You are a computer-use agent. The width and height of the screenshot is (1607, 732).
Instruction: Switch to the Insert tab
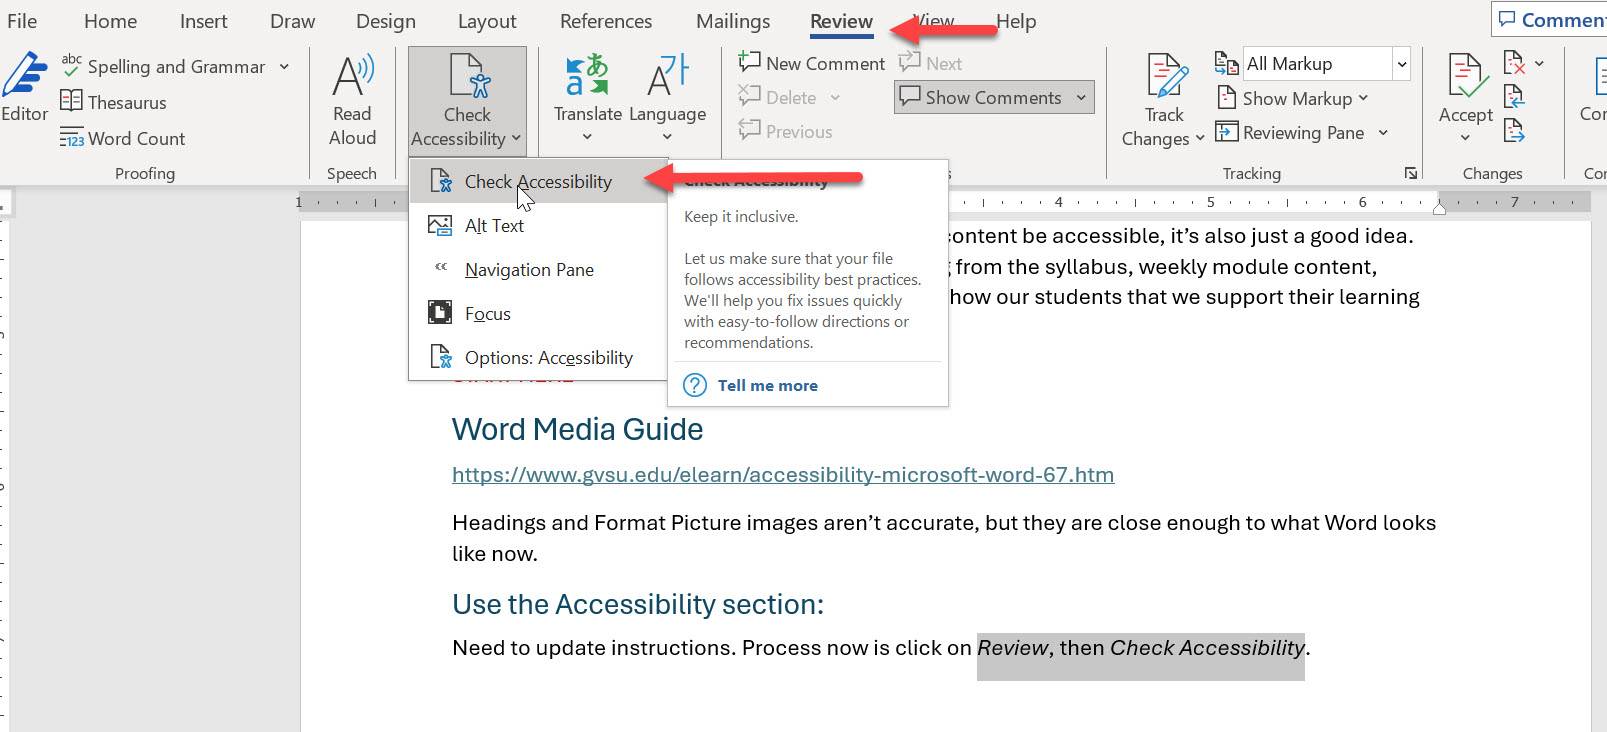203,21
